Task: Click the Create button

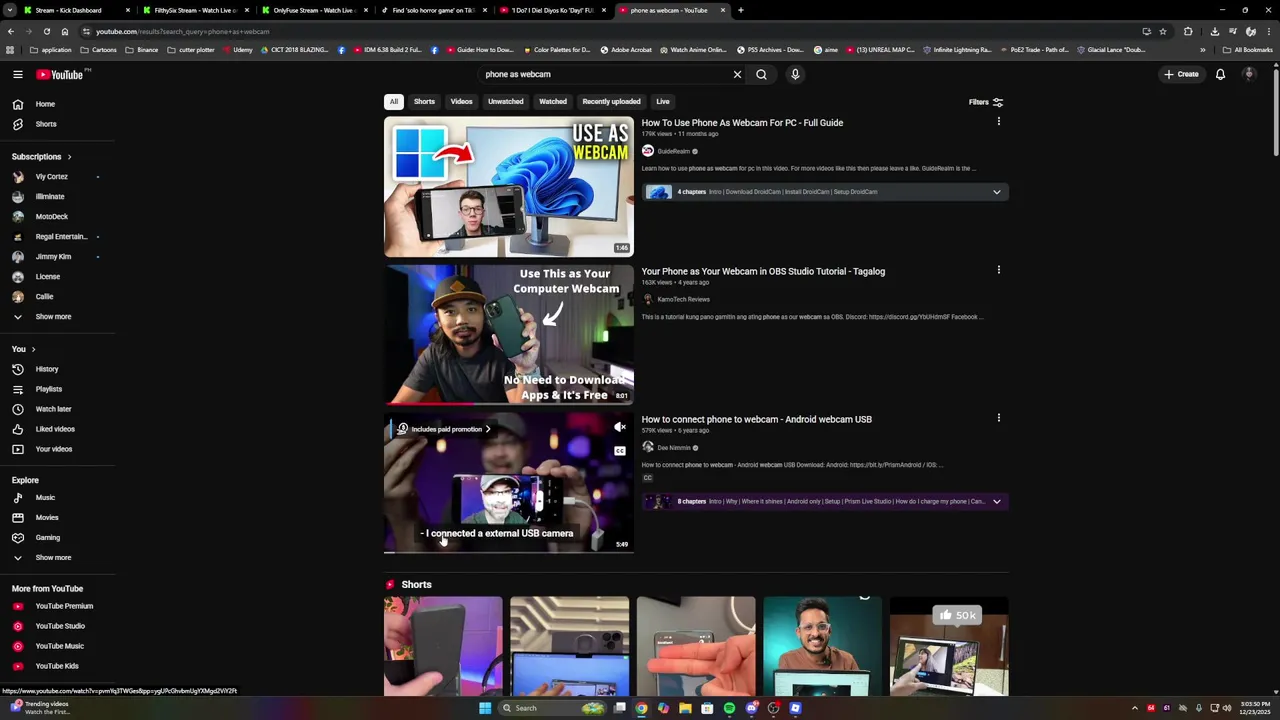Action: pyautogui.click(x=1181, y=74)
